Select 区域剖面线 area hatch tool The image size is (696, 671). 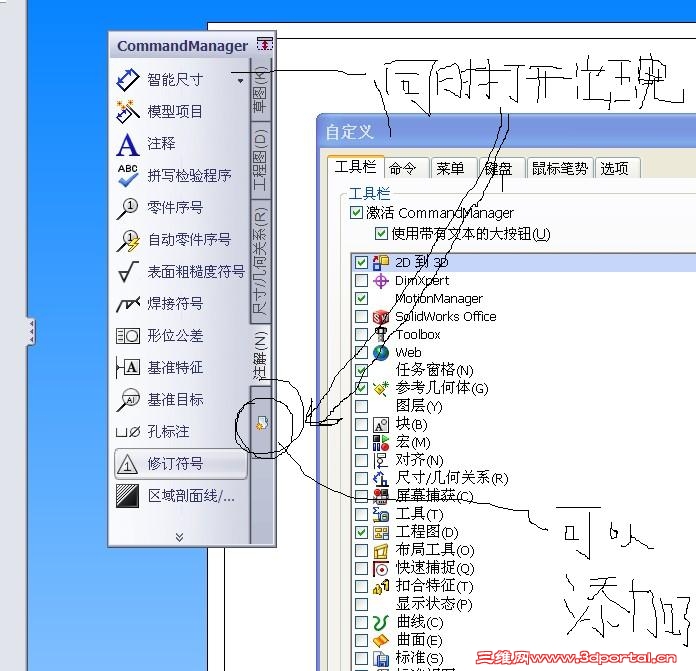(176, 496)
